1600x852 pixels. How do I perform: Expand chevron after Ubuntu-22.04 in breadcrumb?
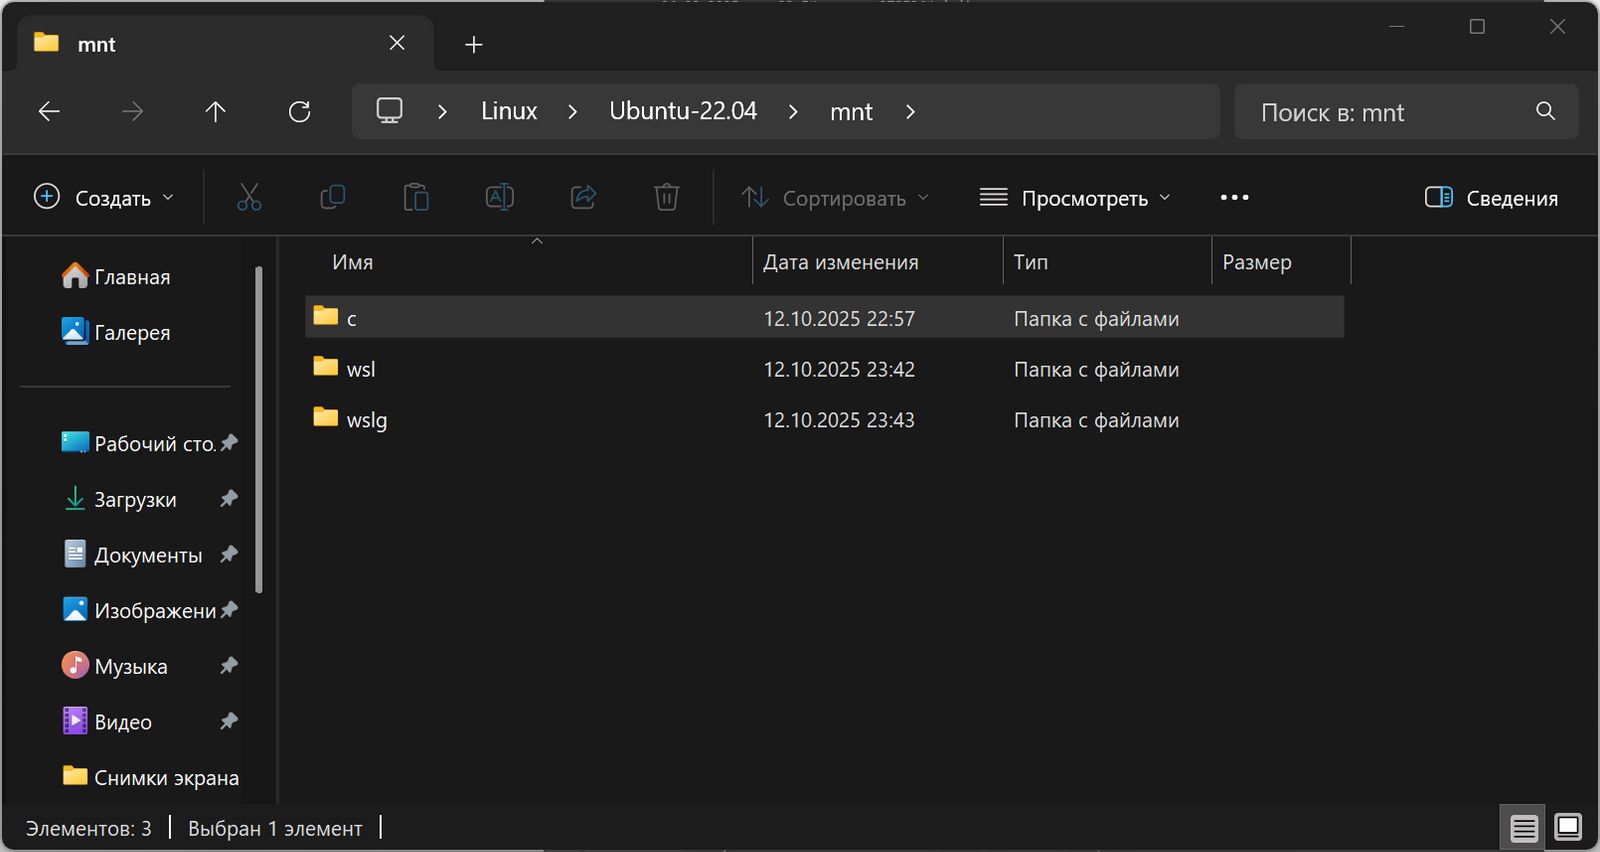tap(793, 112)
